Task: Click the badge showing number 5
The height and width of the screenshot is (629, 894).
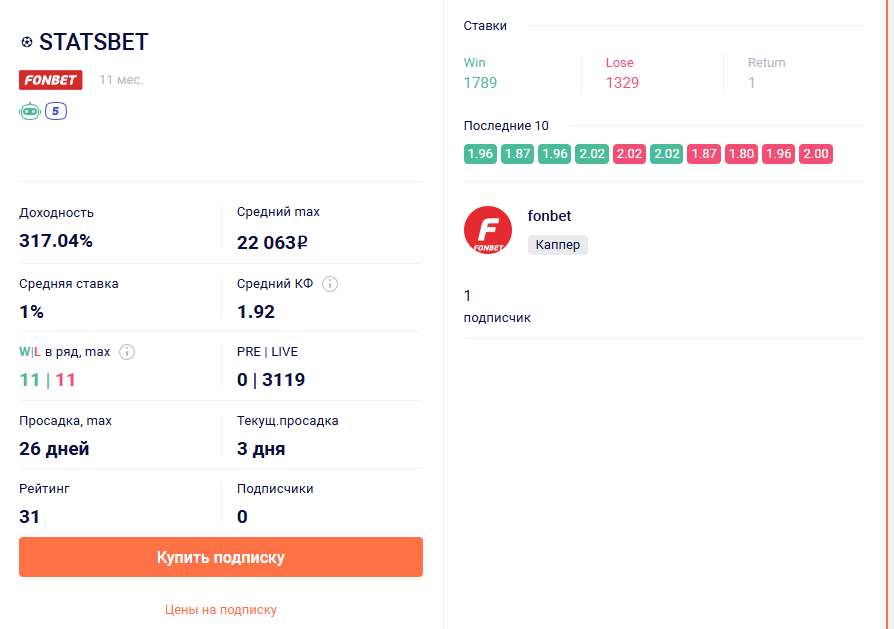Action: (x=56, y=111)
